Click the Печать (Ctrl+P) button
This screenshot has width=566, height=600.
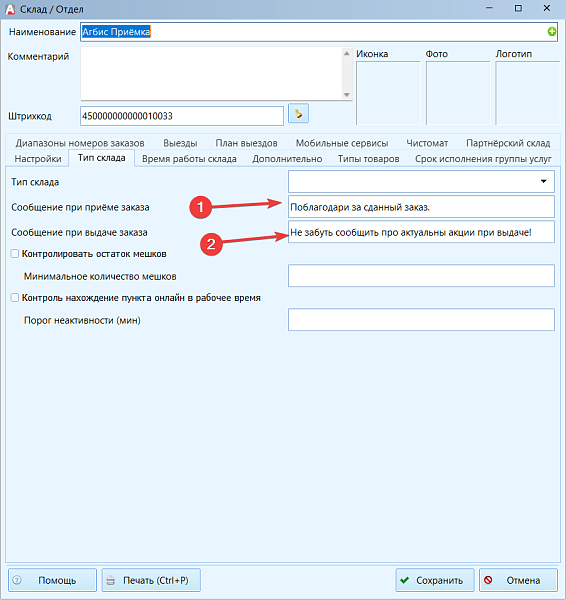151,580
